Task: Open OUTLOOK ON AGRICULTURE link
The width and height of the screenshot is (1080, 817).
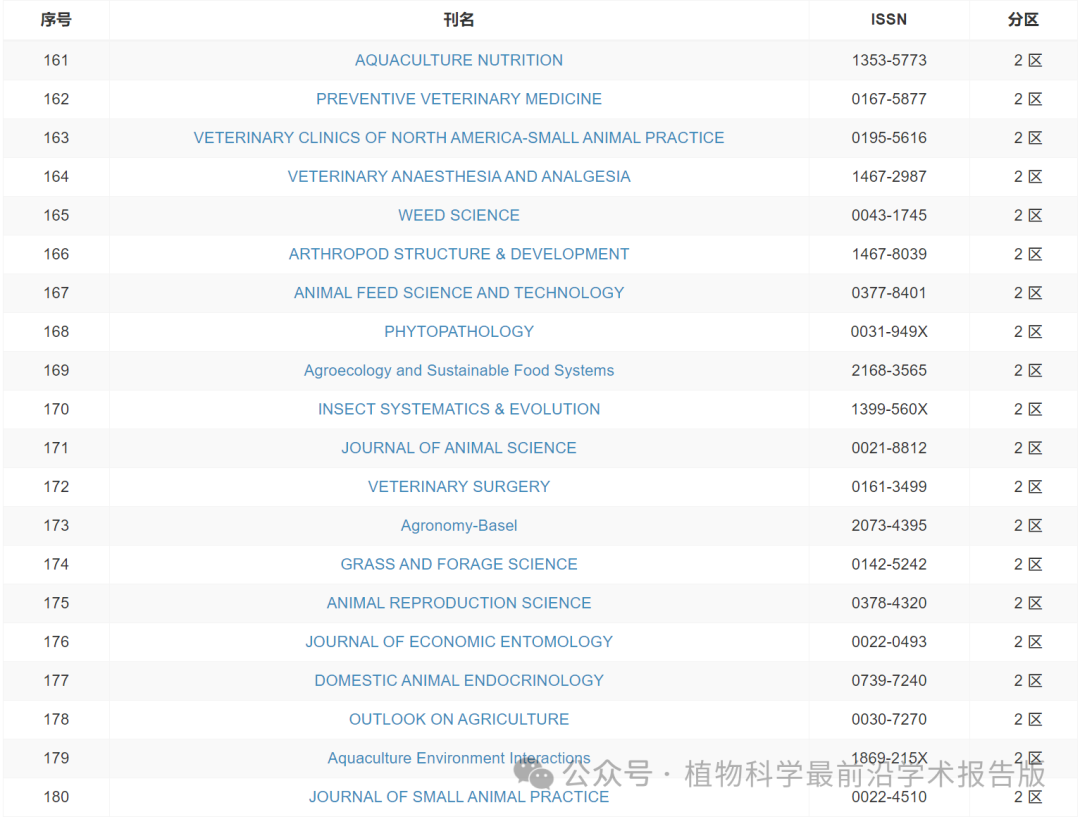Action: tap(459, 719)
